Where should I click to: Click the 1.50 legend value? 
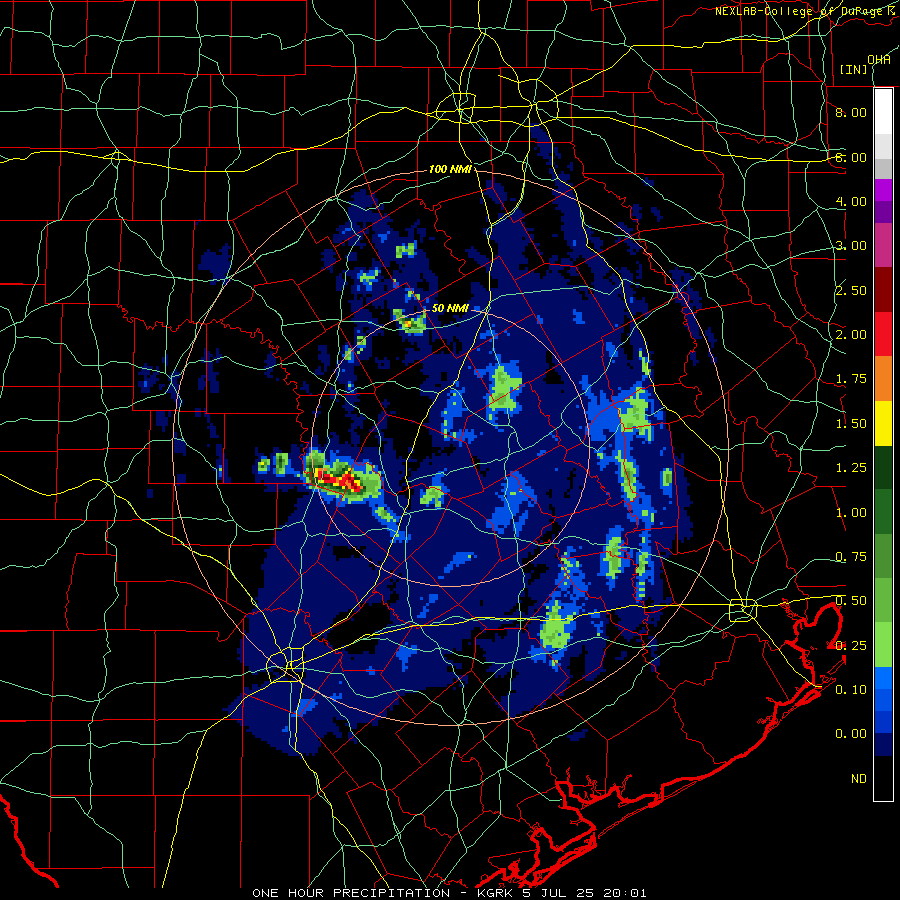pos(851,424)
